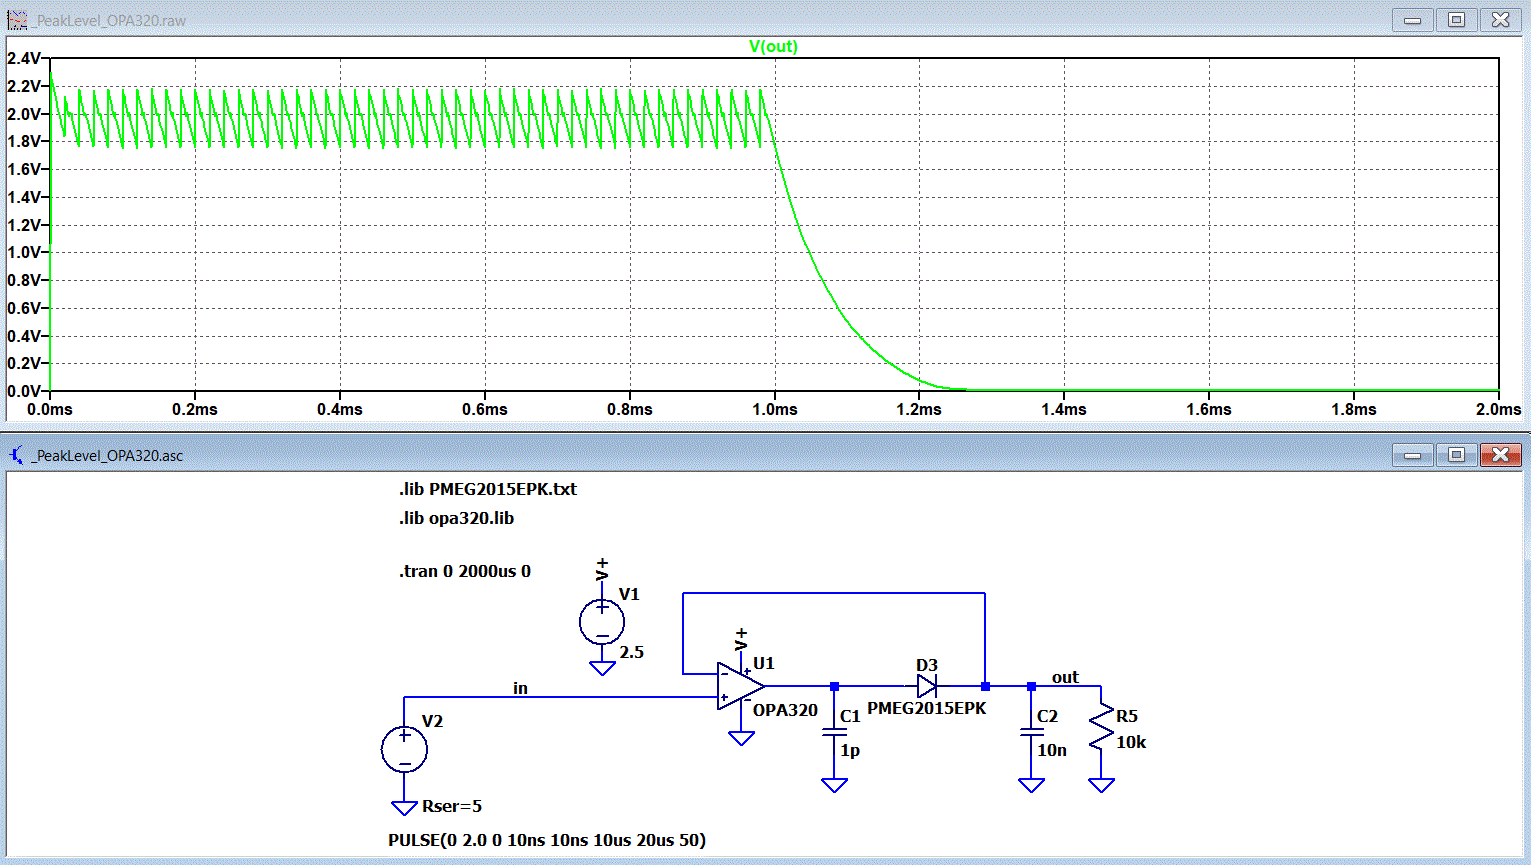The height and width of the screenshot is (865, 1531).
Task: Select resistor R5 symbol
Action: 1101,728
